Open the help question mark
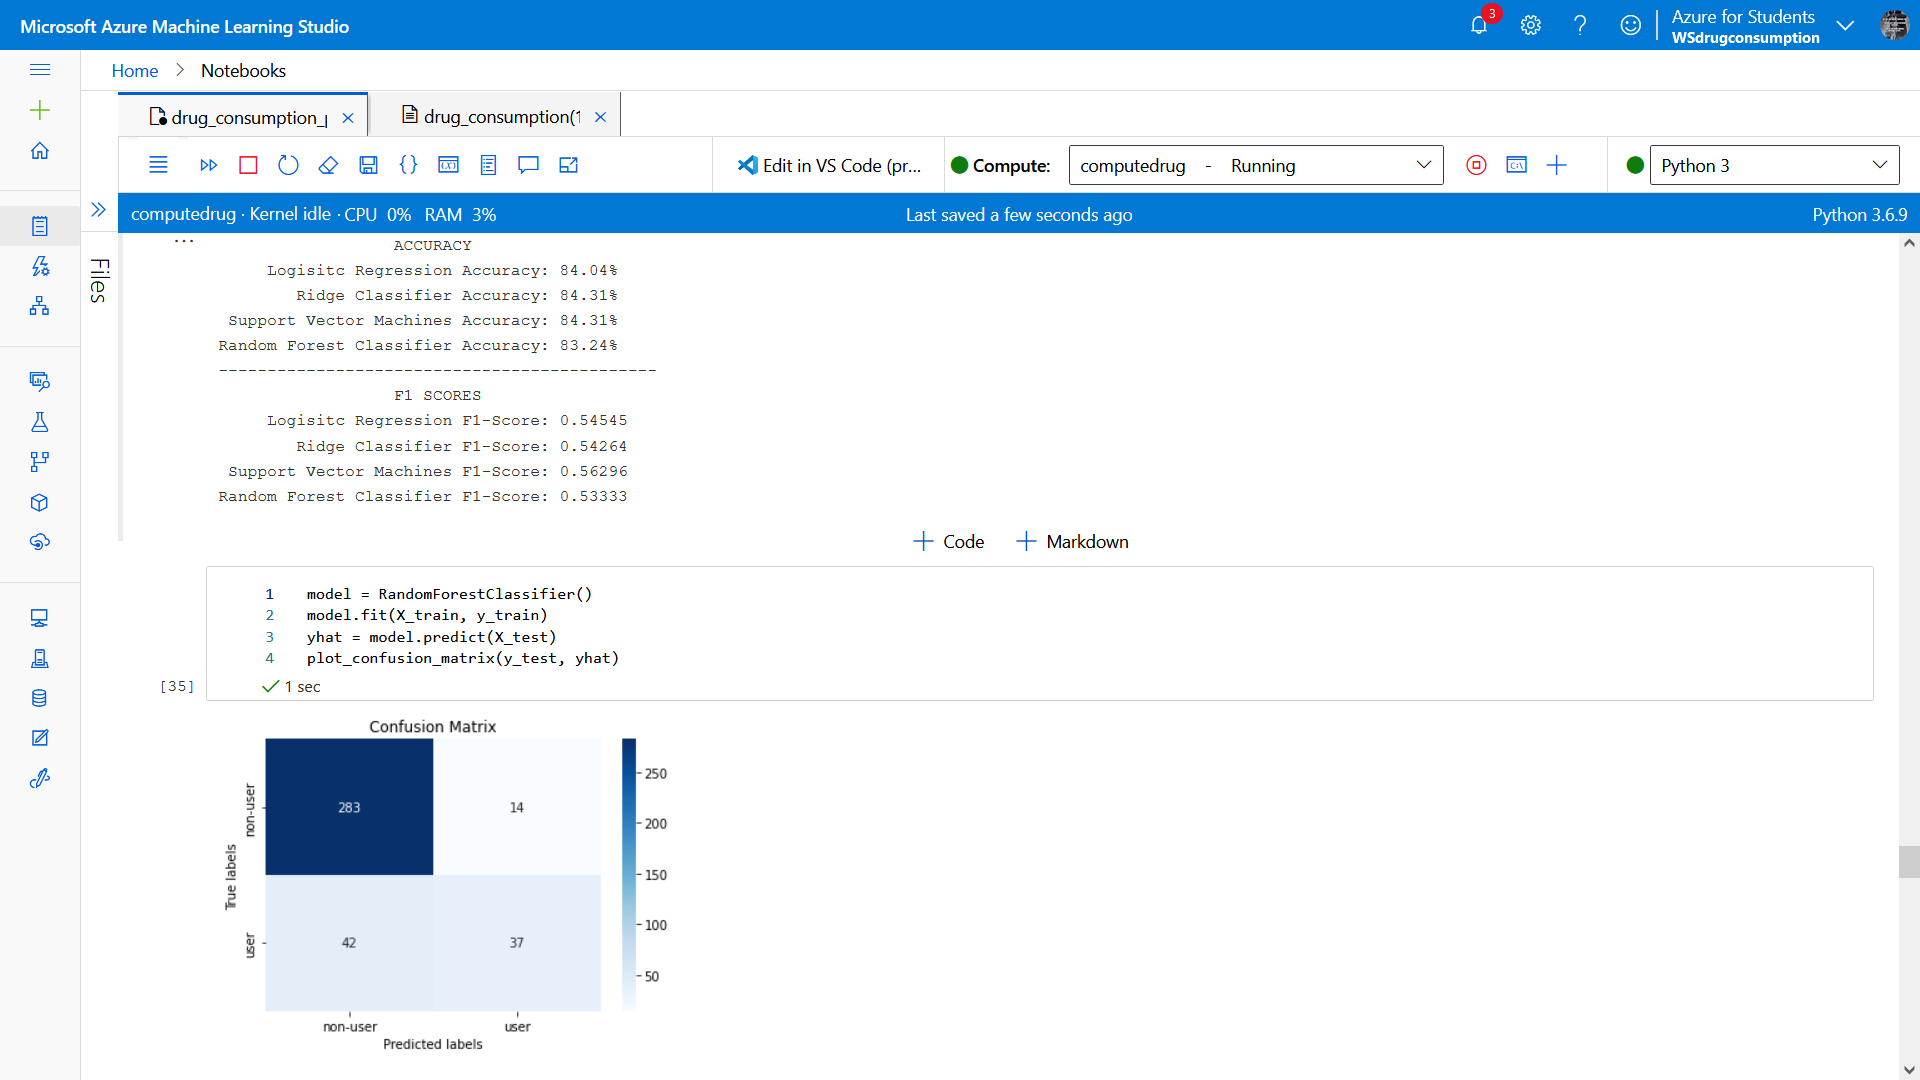The height and width of the screenshot is (1080, 1920). point(1580,26)
